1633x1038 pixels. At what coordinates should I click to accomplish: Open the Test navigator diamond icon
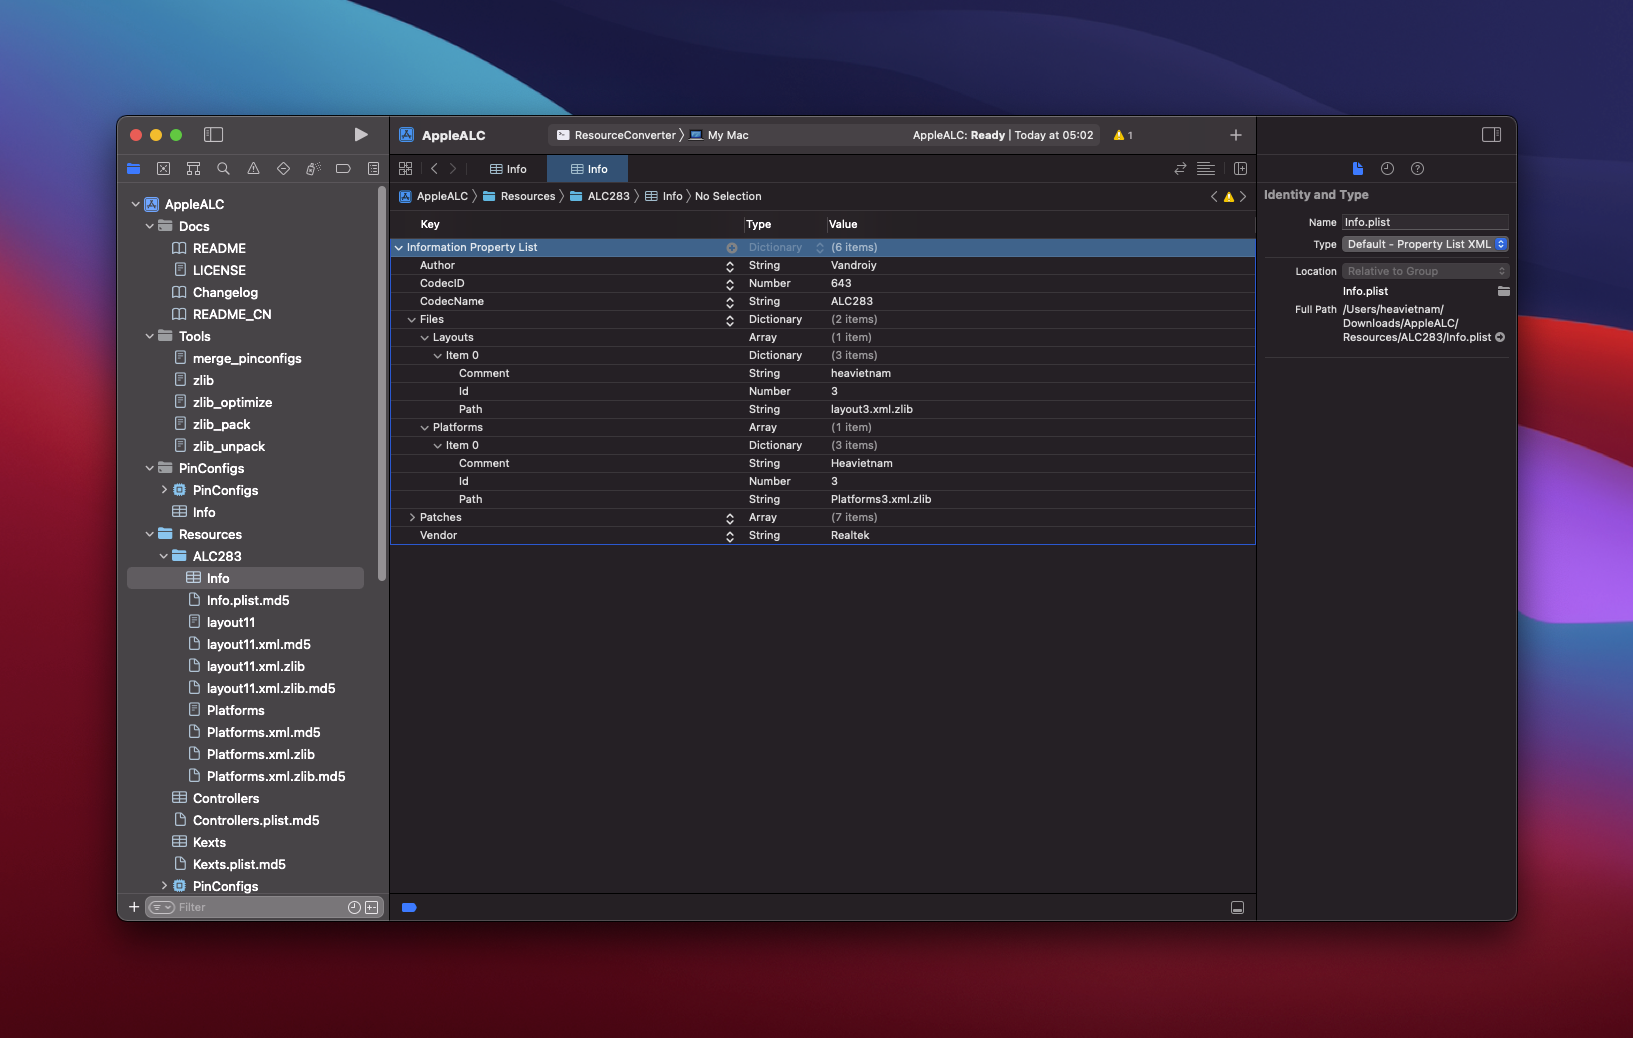point(284,169)
